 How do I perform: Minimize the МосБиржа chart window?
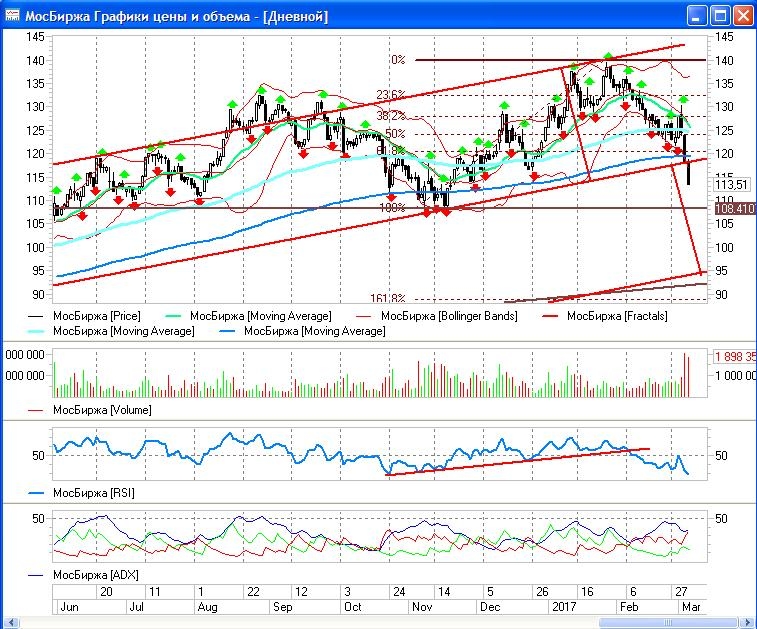pyautogui.click(x=698, y=16)
